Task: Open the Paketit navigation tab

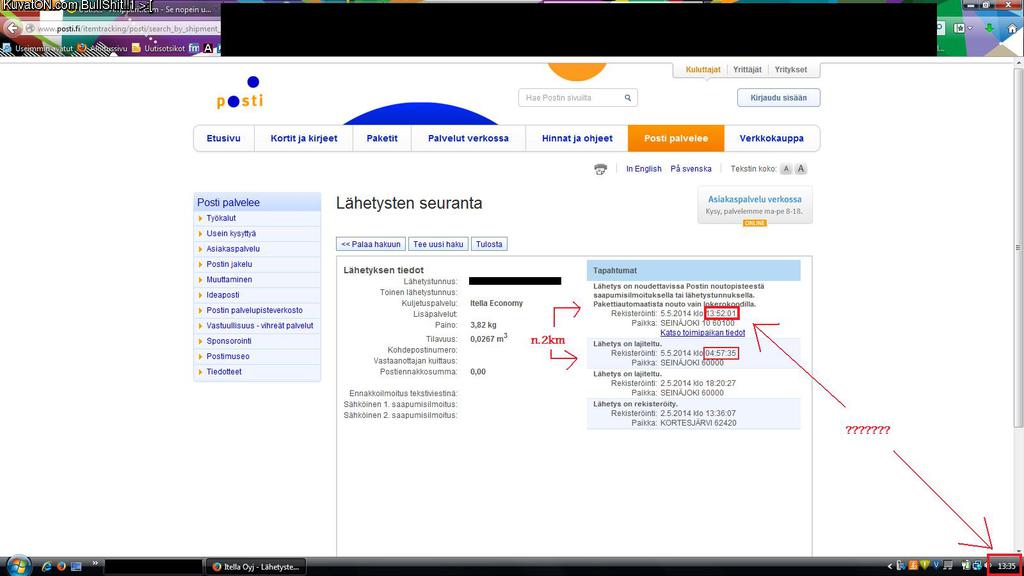Action: 382,138
